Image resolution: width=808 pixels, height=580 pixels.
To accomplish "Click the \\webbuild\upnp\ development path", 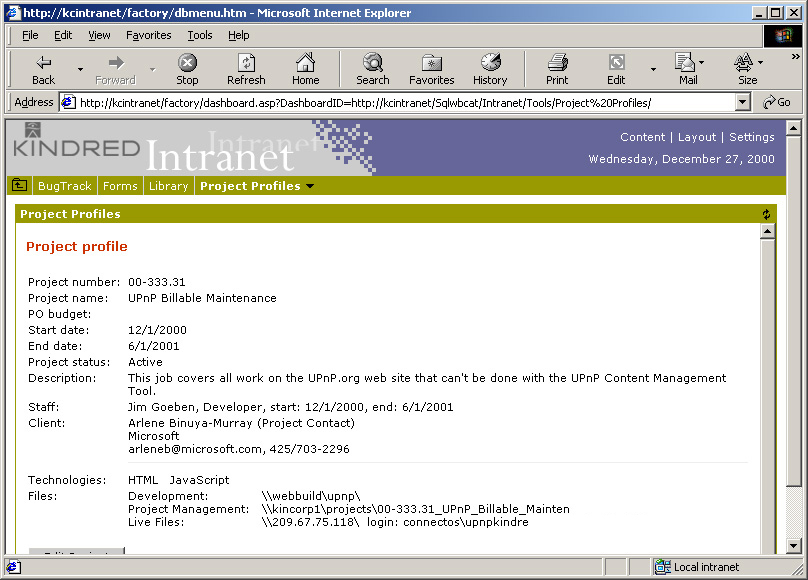I will (x=311, y=496).
